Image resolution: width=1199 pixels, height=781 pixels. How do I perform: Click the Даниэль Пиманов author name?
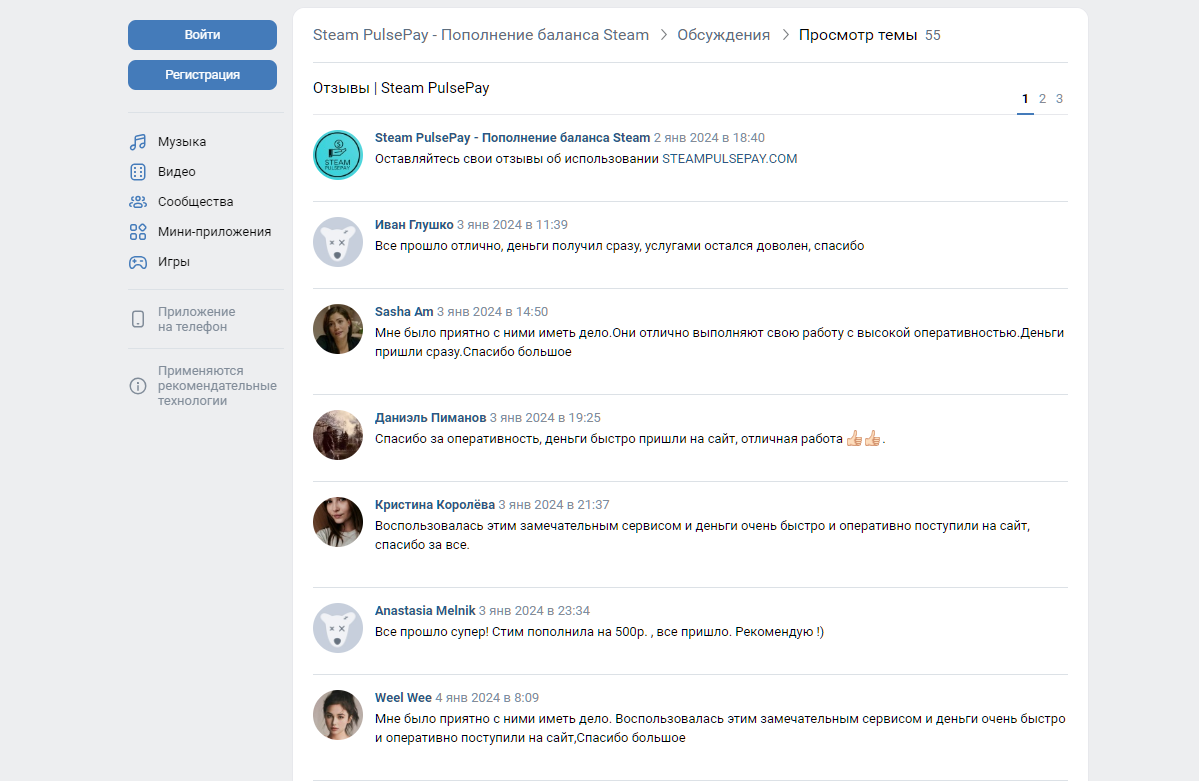pyautogui.click(x=430, y=417)
